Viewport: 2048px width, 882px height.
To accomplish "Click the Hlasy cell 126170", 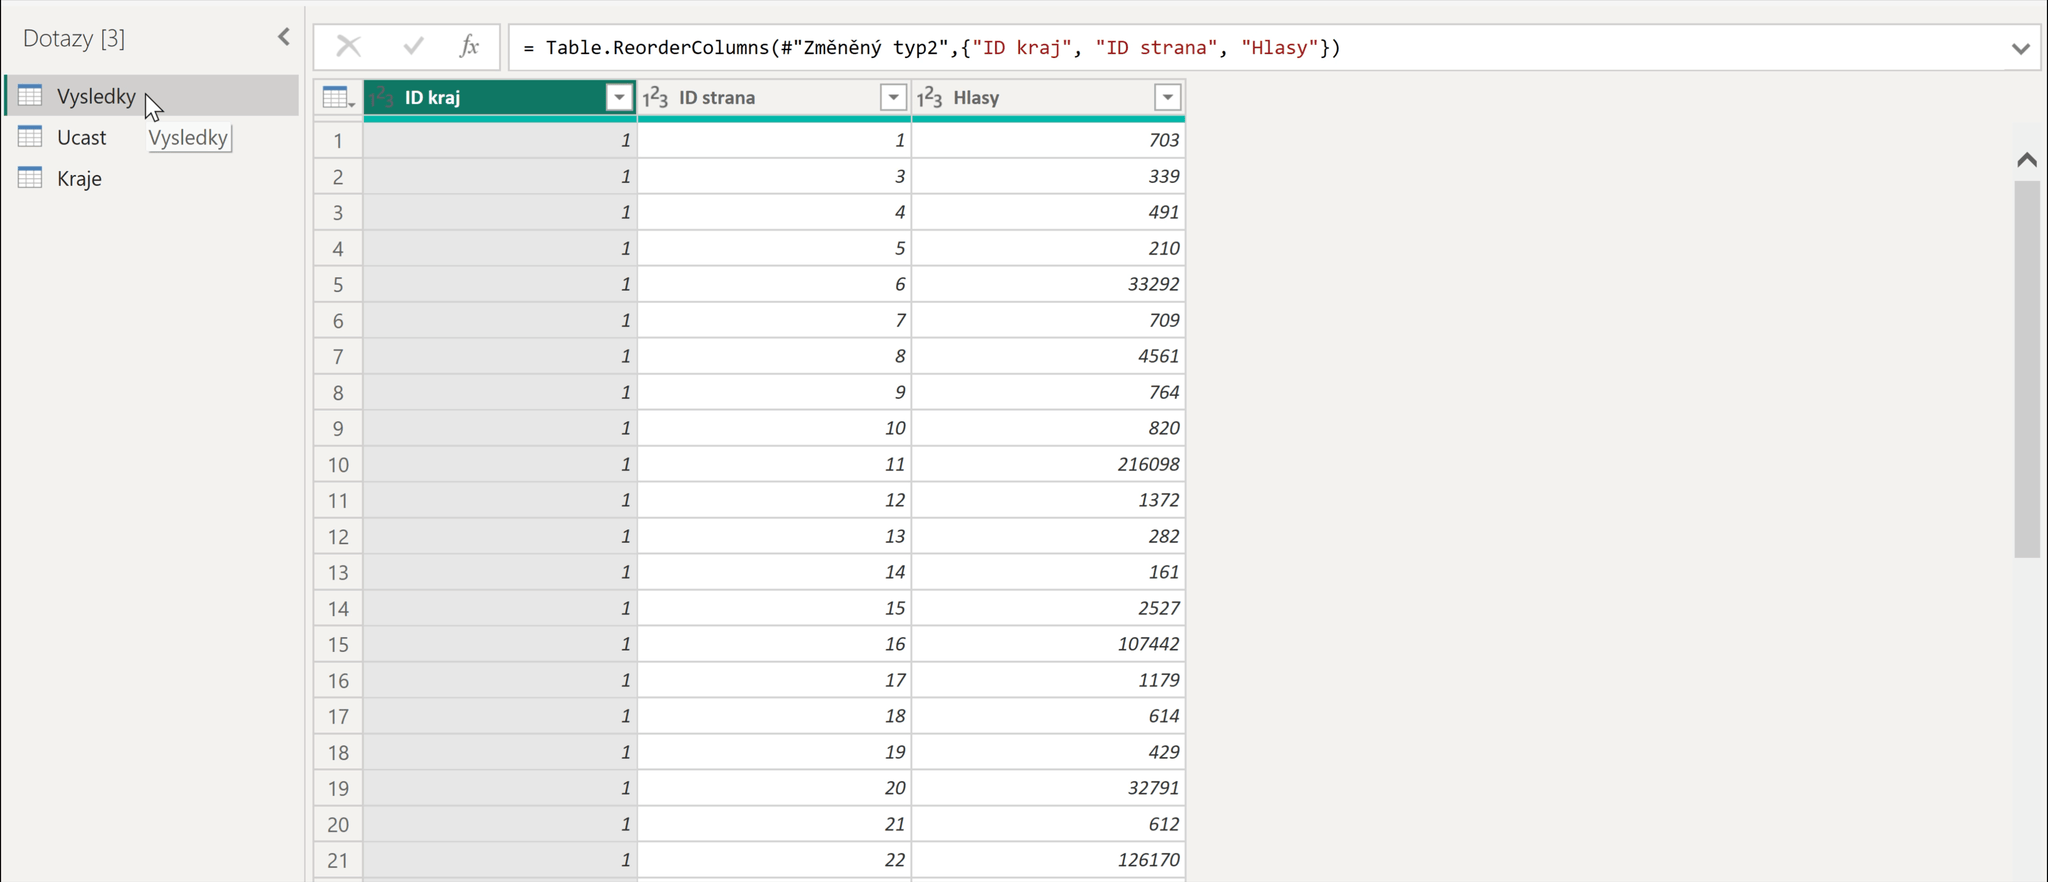I will (1048, 860).
